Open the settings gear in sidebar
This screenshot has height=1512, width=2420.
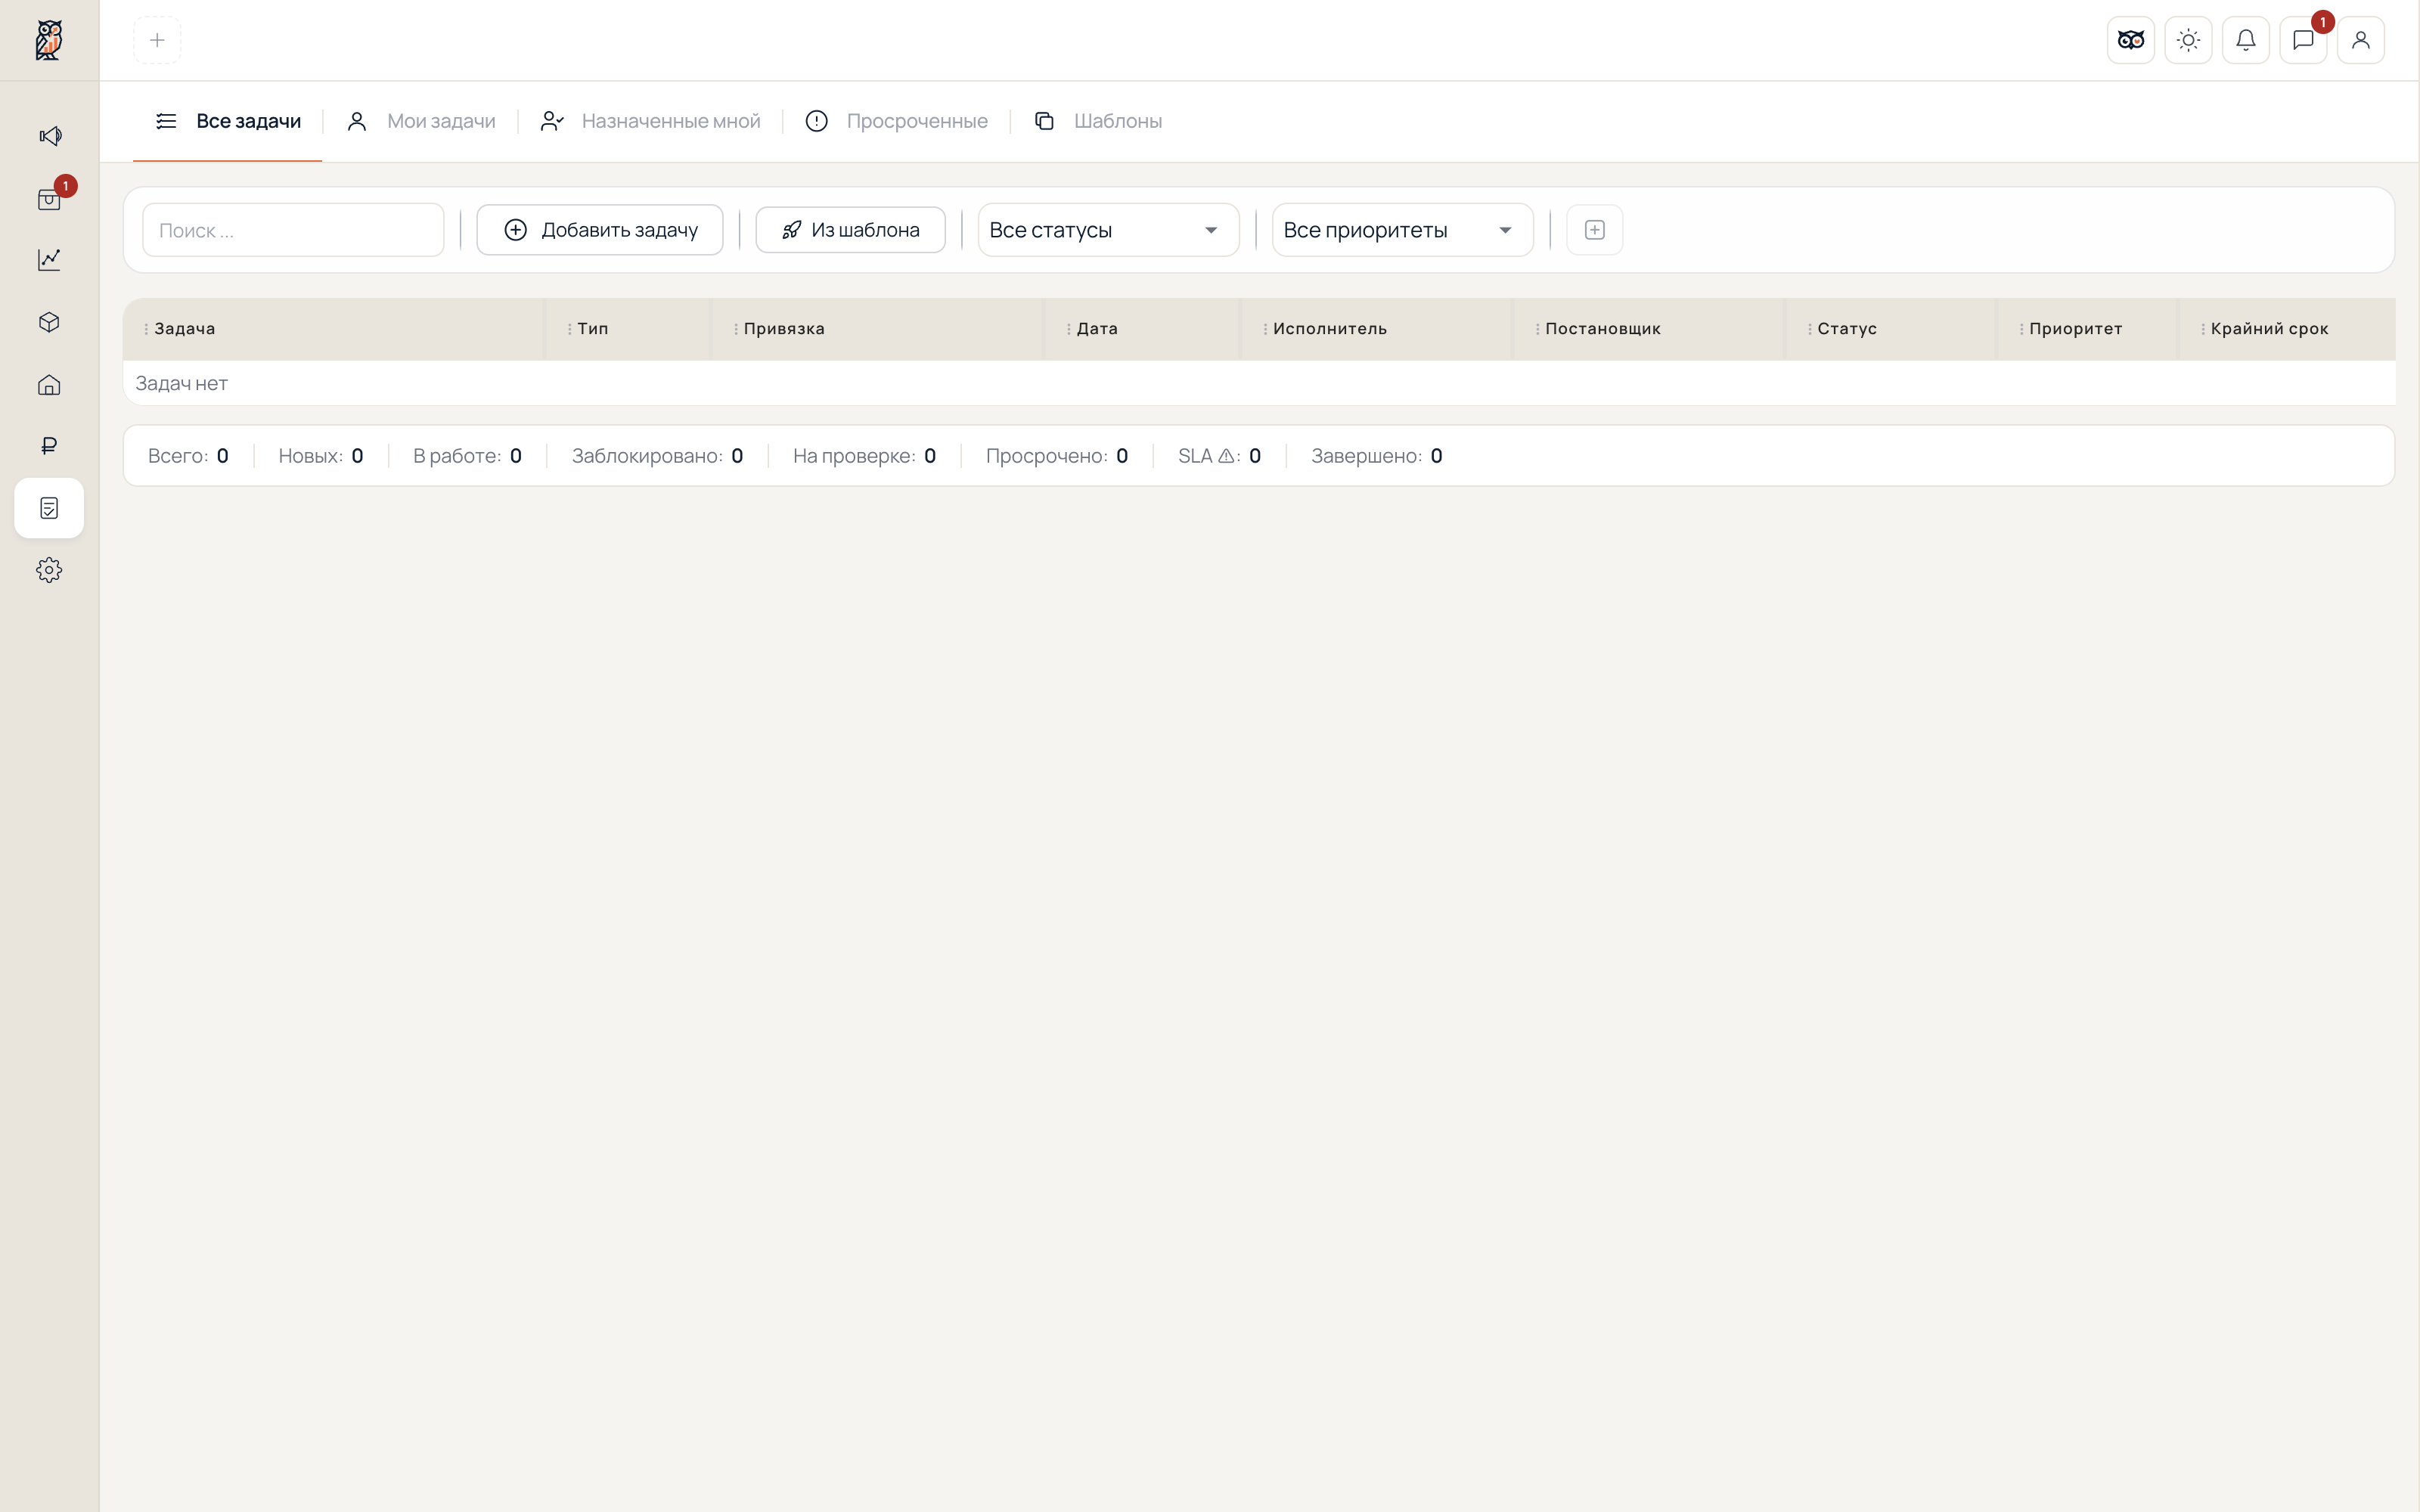[49, 570]
